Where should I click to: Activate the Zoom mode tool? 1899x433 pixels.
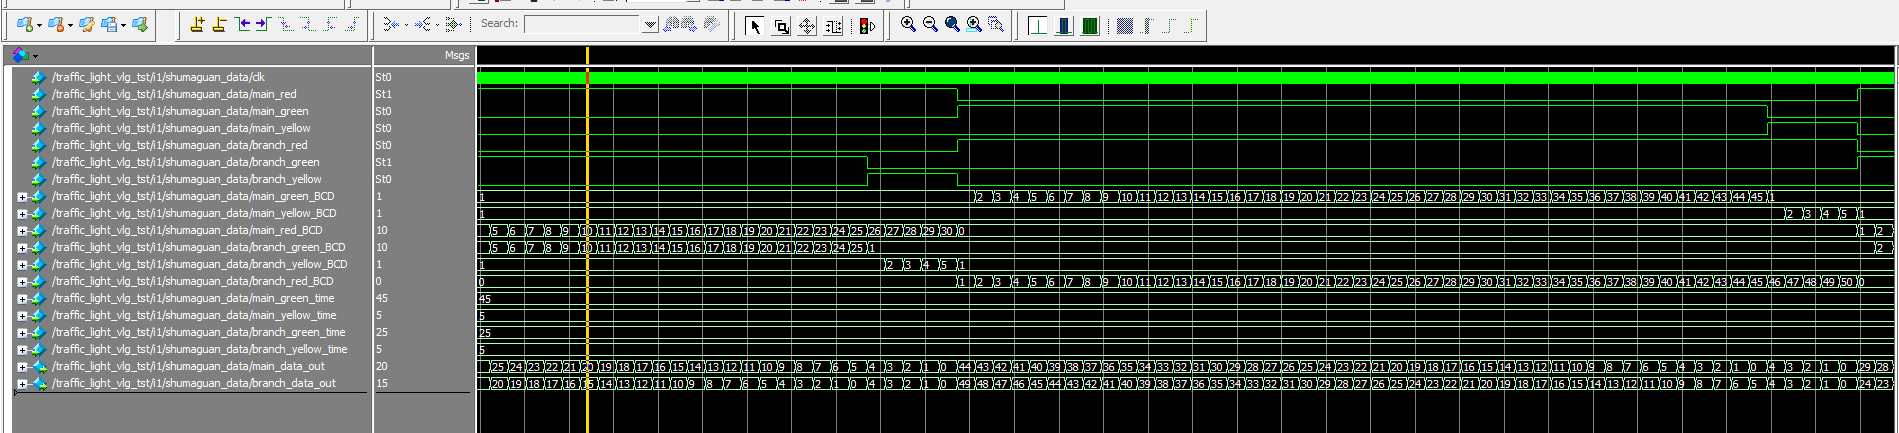781,25
